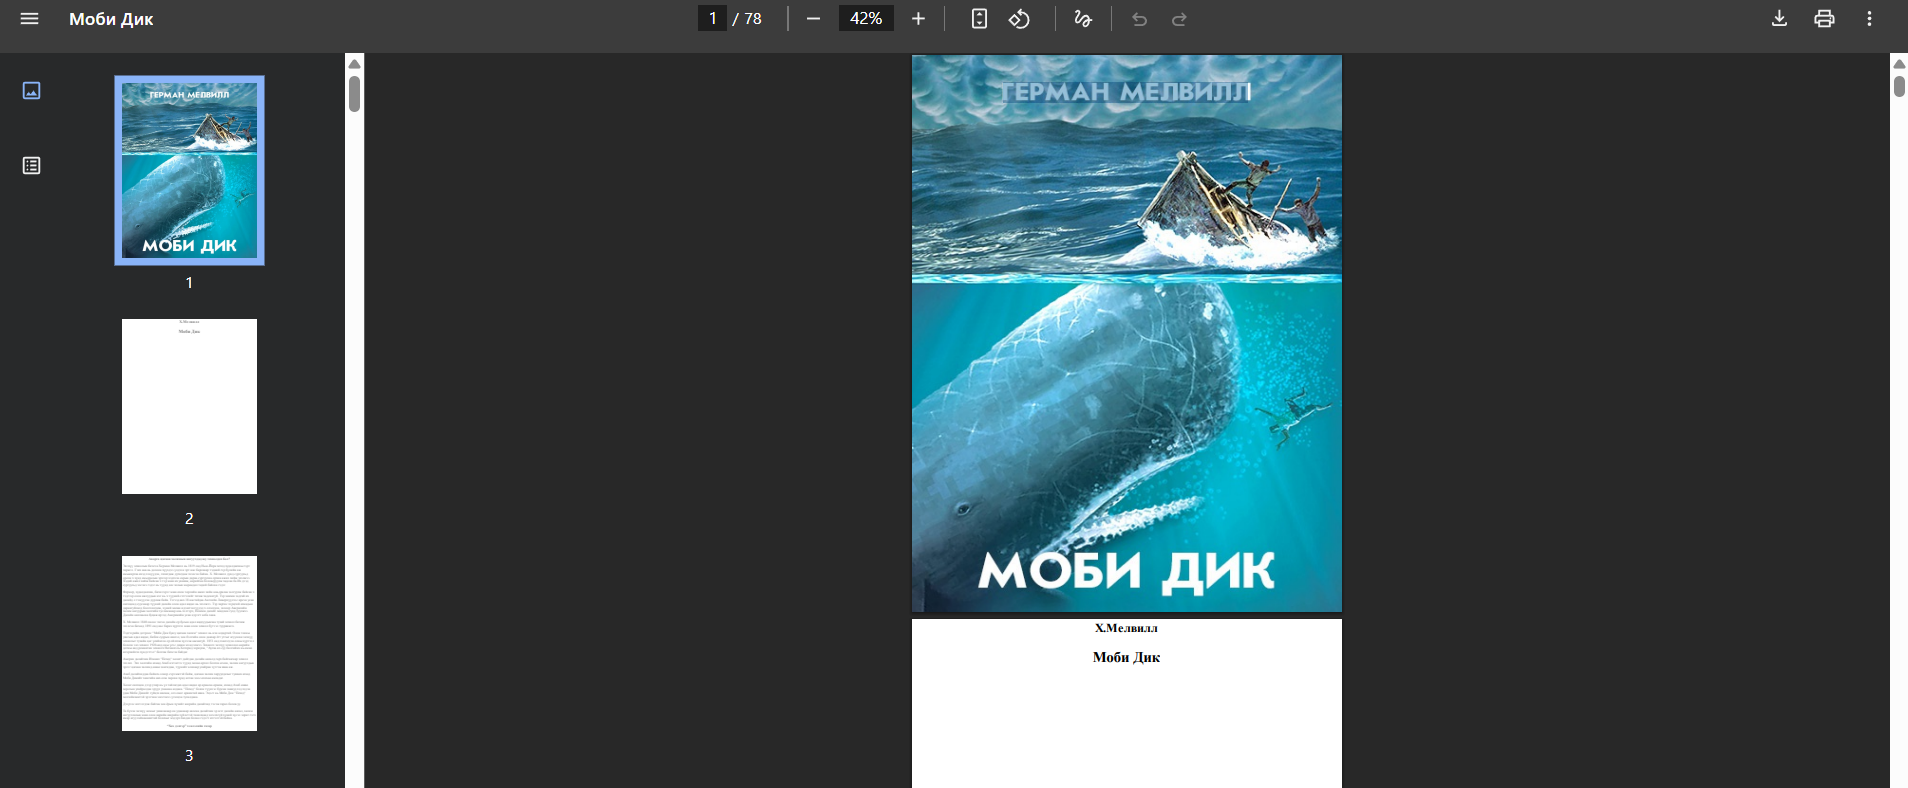1908x788 pixels.
Task: Click the main document scrollbar handle
Action: coord(1899,86)
